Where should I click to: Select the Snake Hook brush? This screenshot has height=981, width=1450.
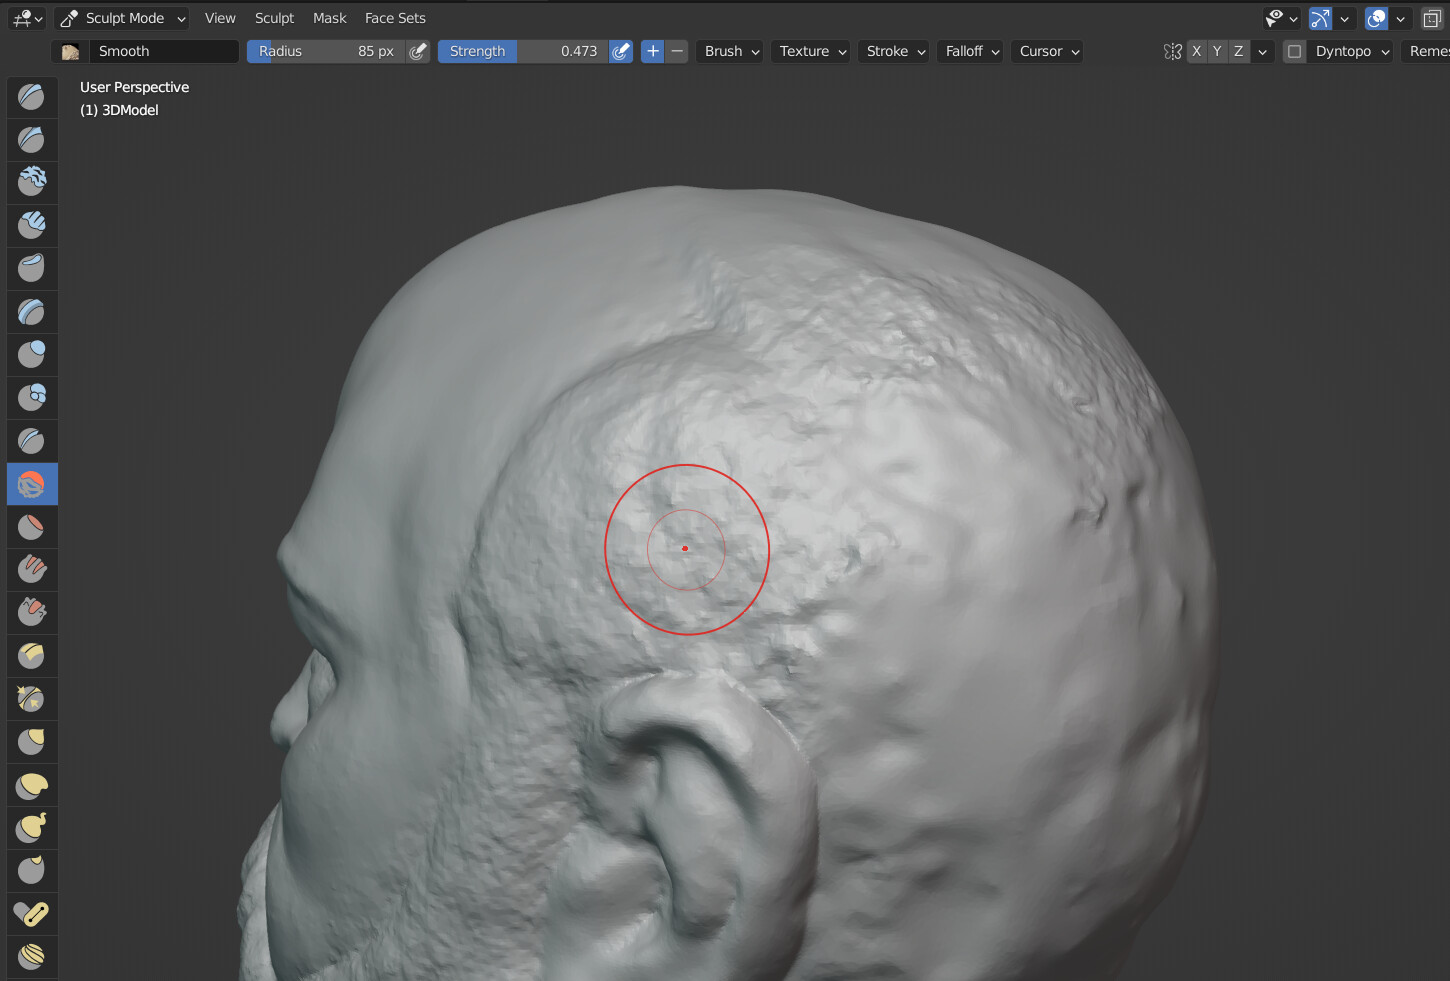pos(31,827)
